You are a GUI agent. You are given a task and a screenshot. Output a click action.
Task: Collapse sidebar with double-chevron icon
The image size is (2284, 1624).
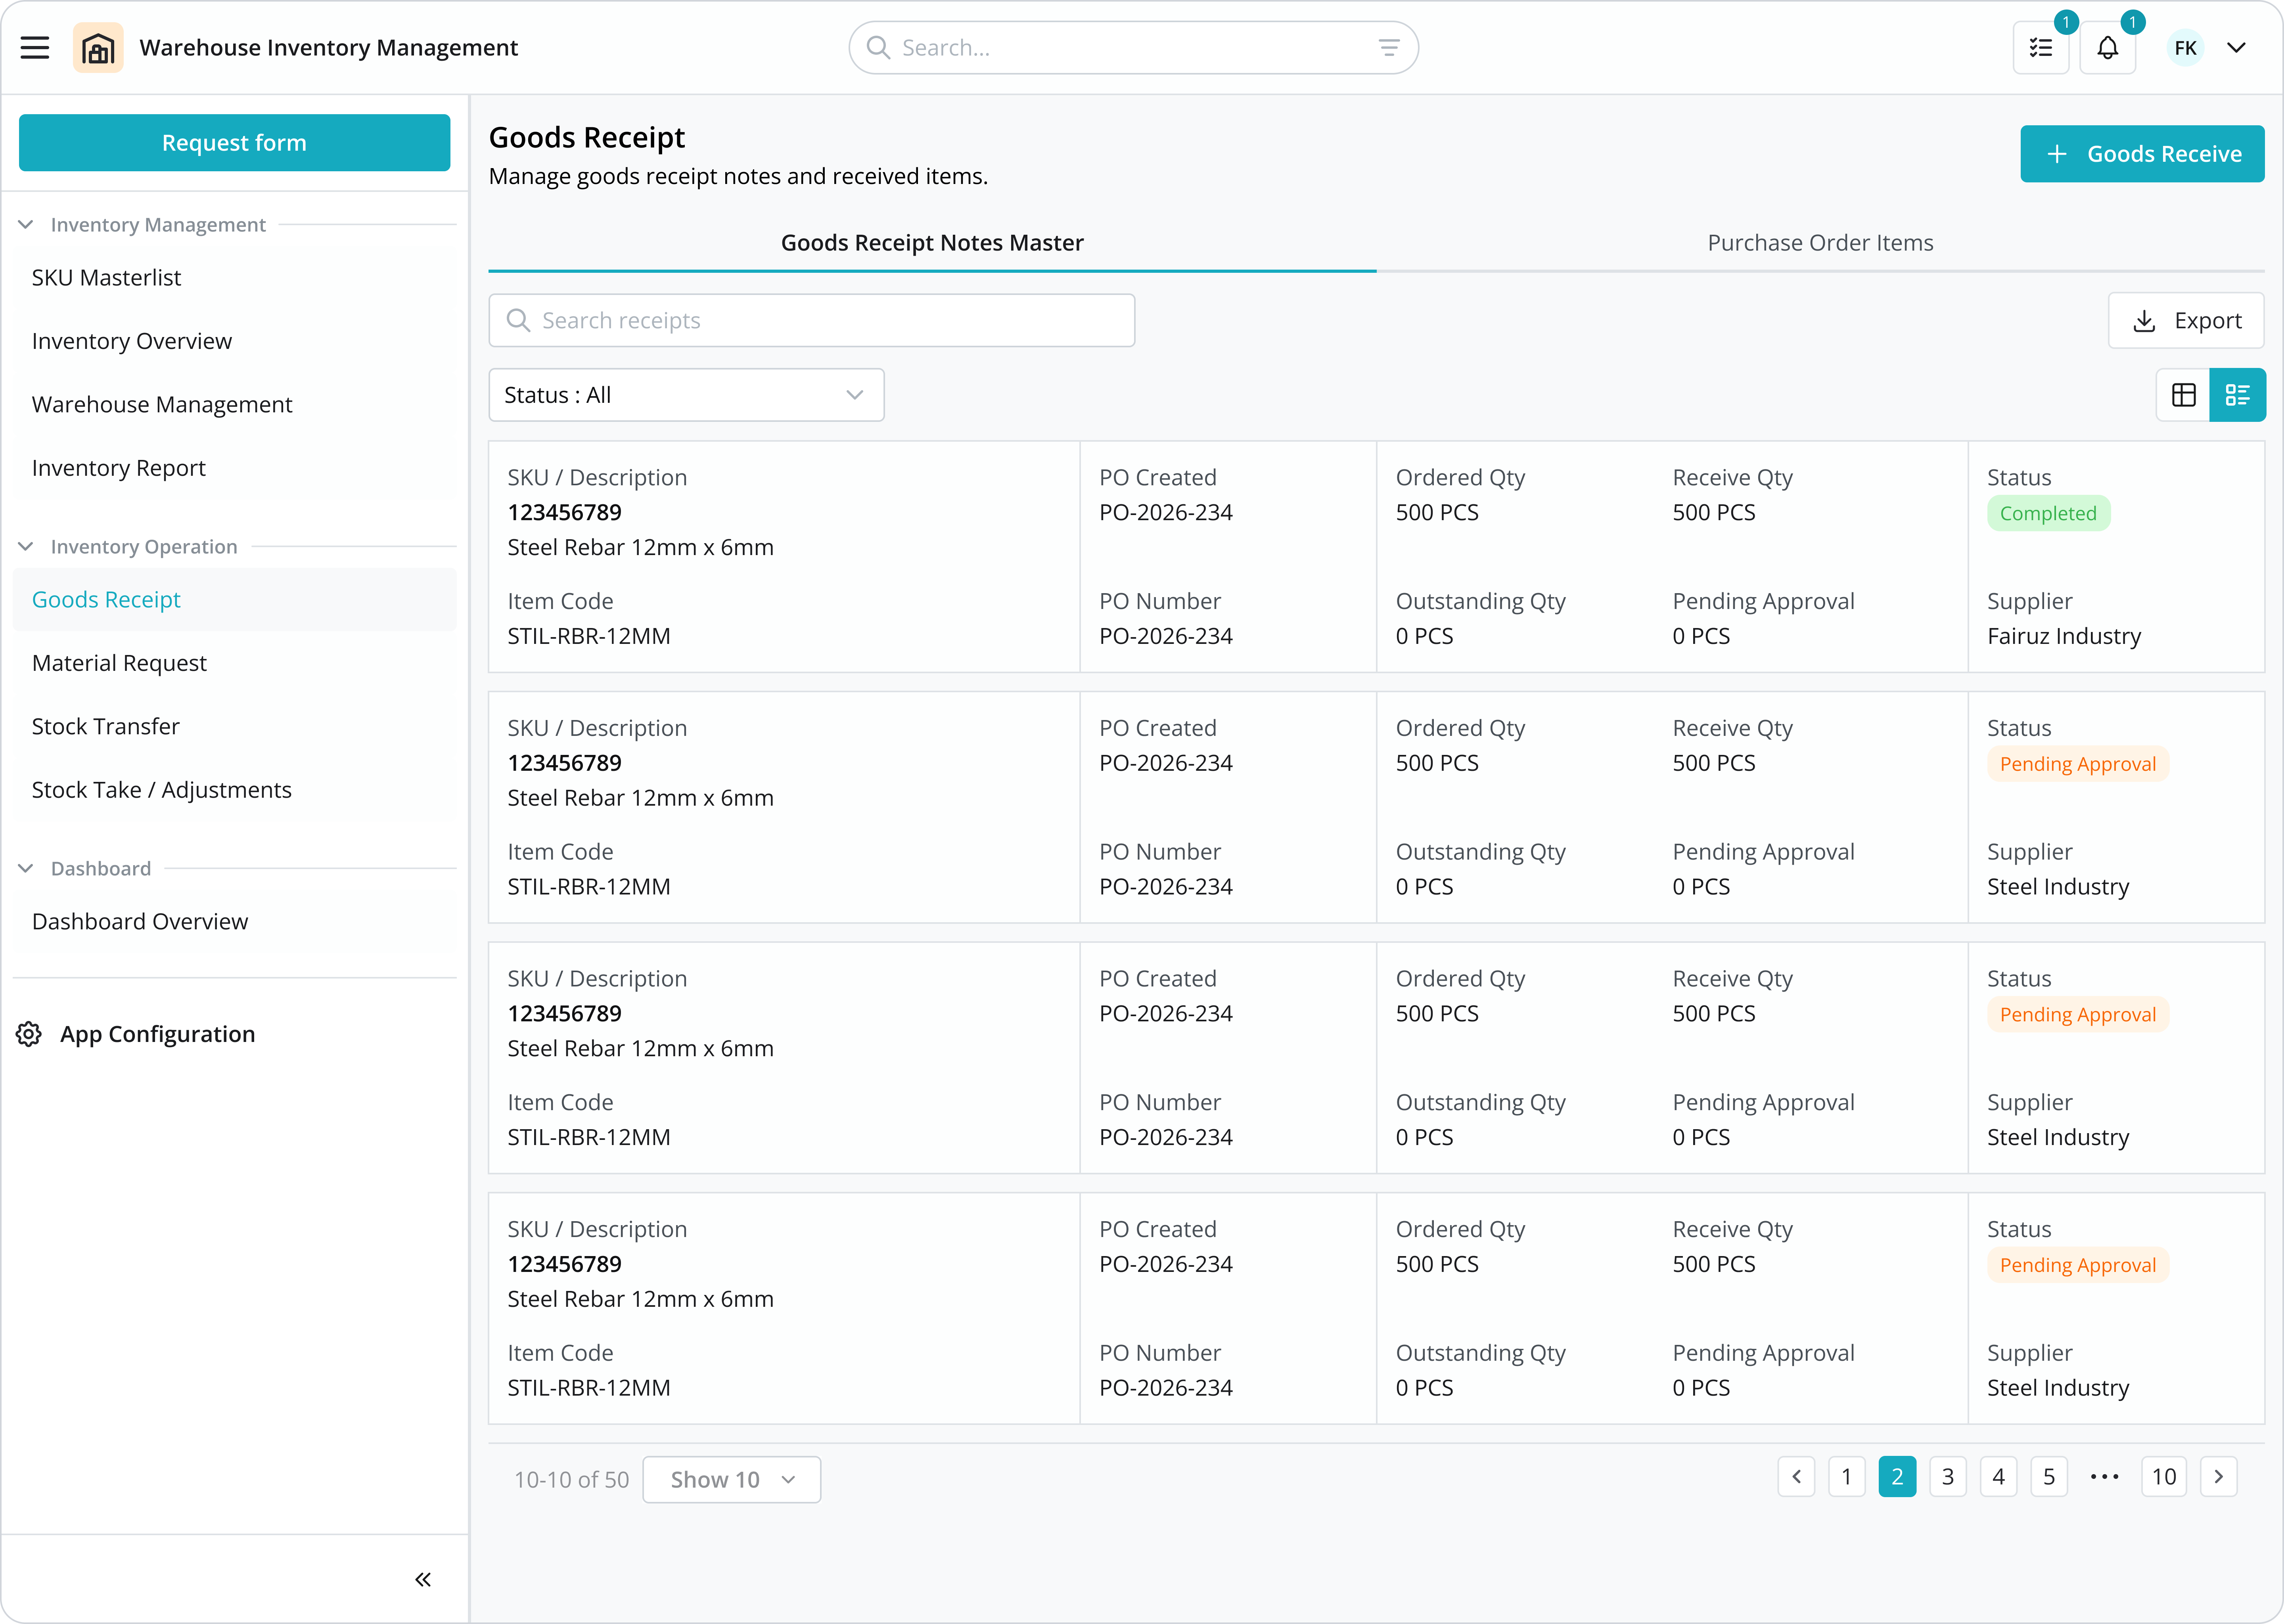tap(423, 1579)
